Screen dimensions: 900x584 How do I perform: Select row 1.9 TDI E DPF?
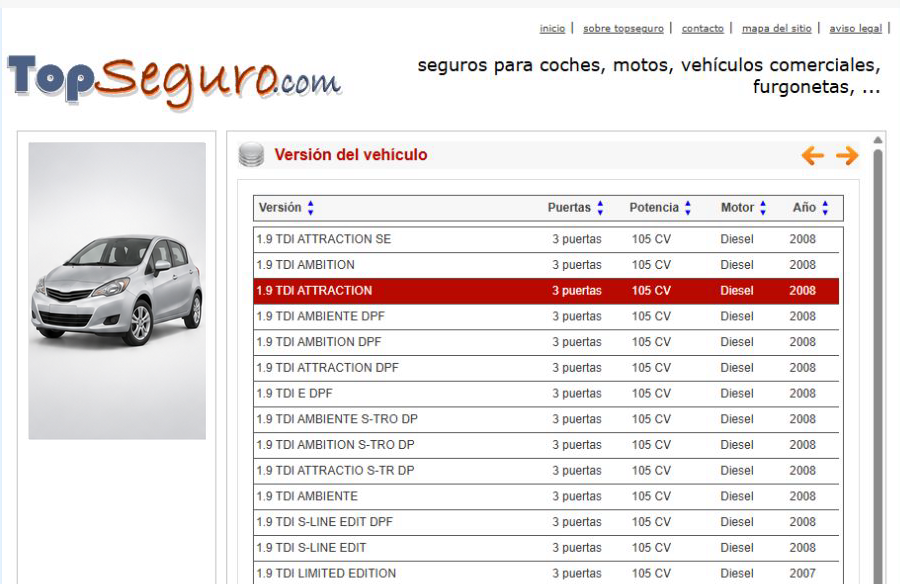pyautogui.click(x=546, y=394)
